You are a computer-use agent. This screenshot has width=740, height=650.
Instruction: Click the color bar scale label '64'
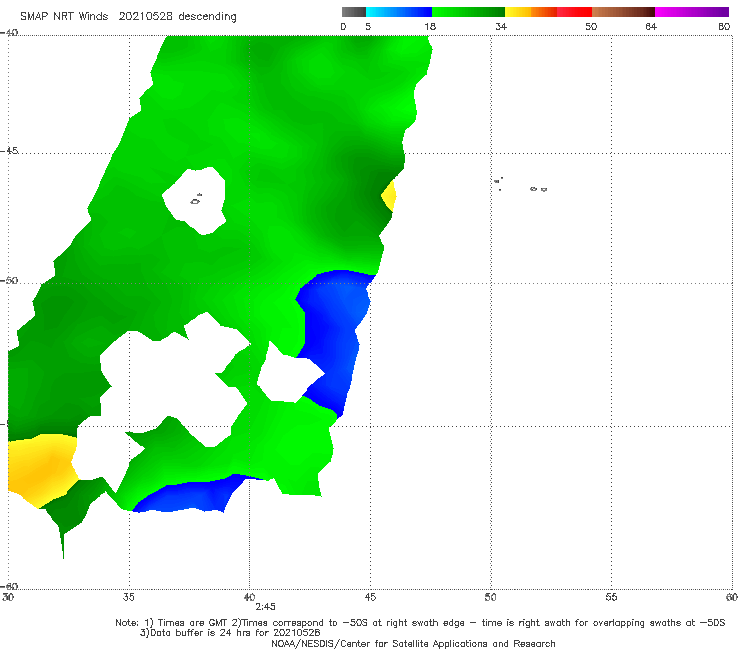click(651, 27)
